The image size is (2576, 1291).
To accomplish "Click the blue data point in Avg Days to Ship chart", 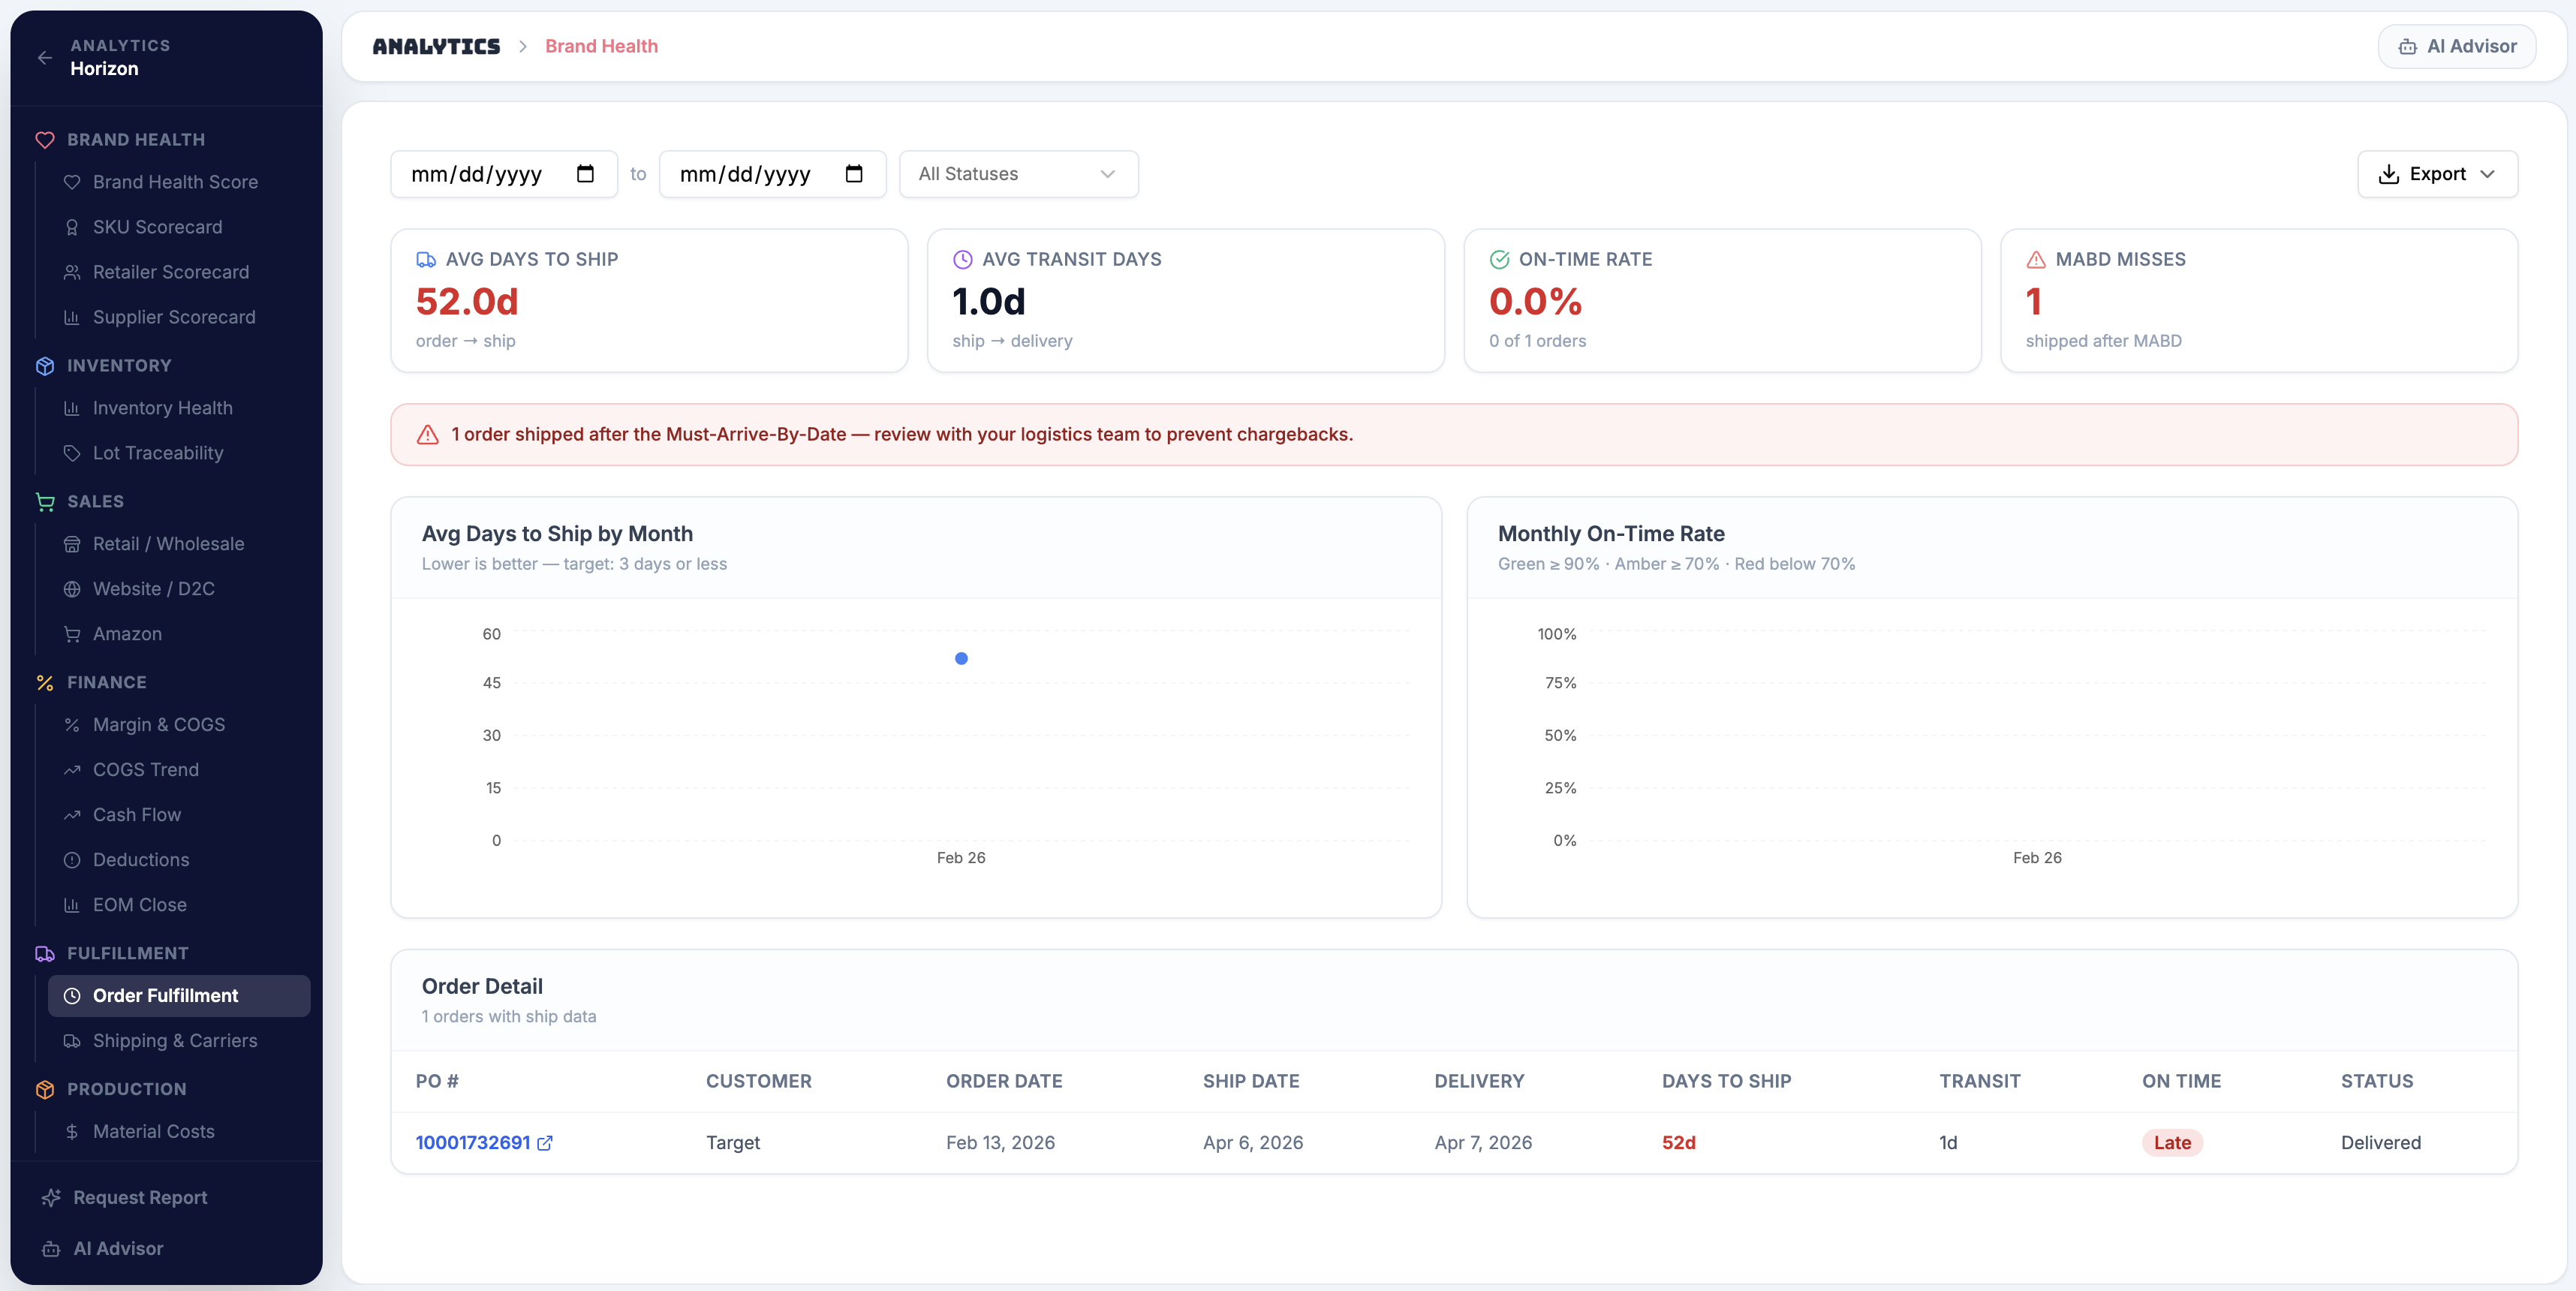I will coord(961,659).
